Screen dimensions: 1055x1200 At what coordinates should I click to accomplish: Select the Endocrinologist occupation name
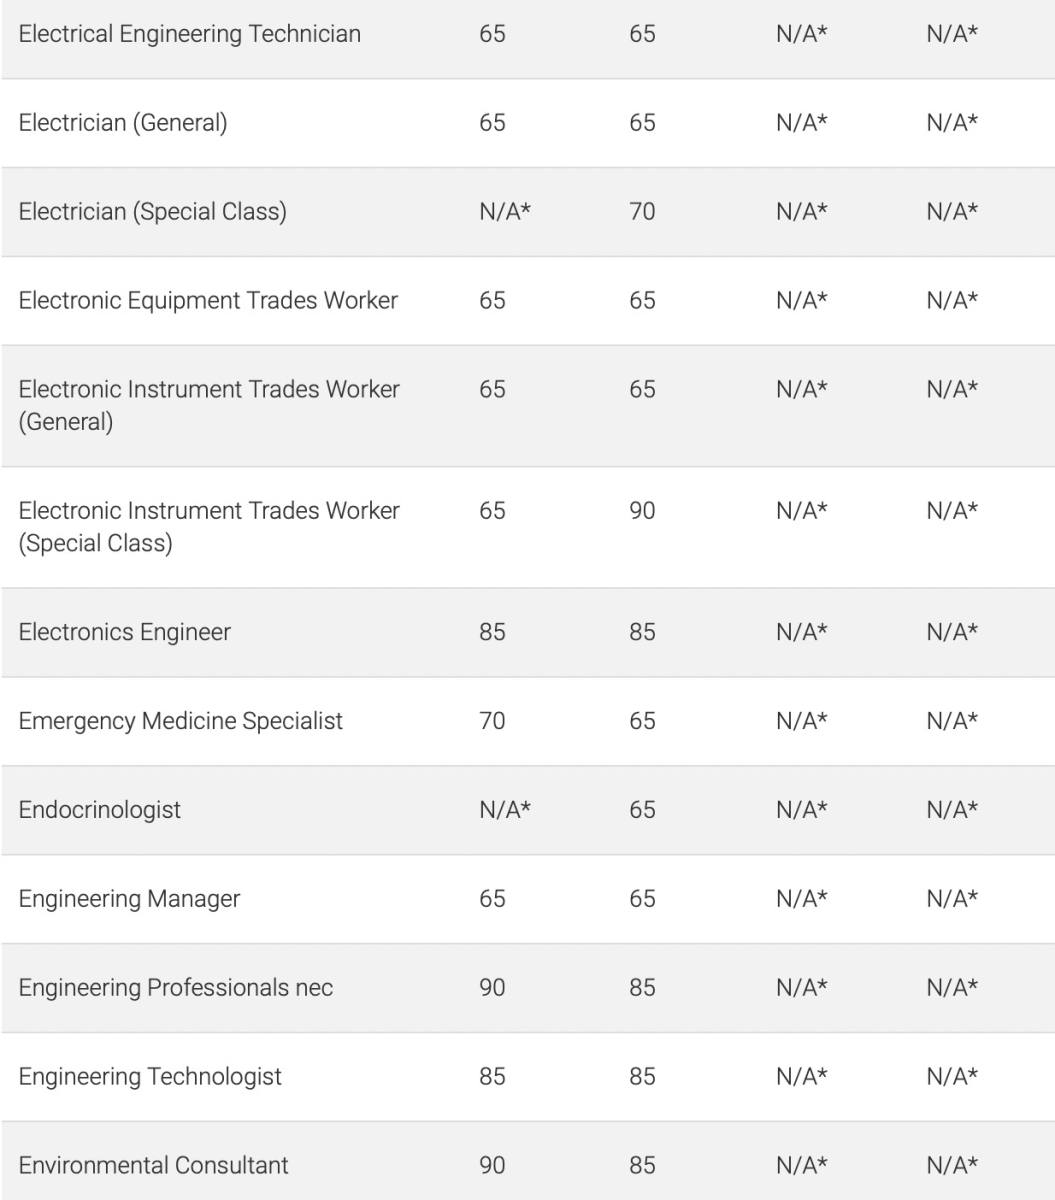100,809
